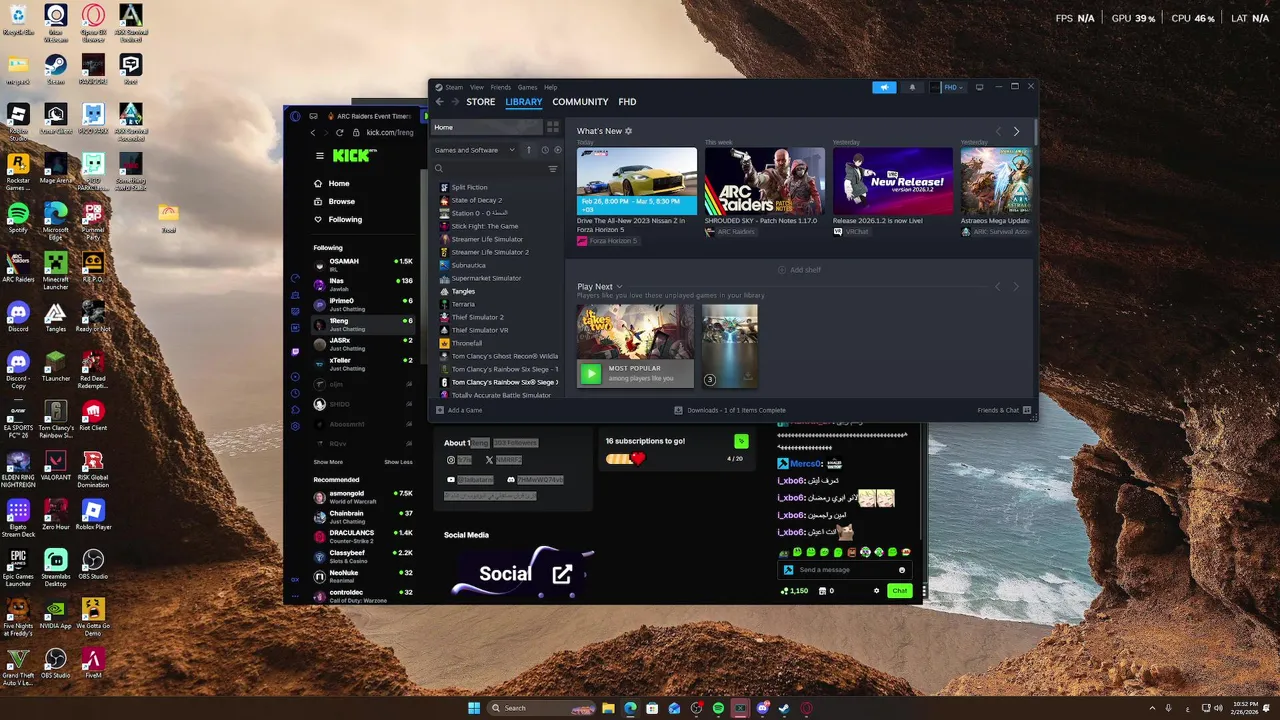Switch to the STORE tab
This screenshot has height=720, width=1280.
tap(481, 102)
